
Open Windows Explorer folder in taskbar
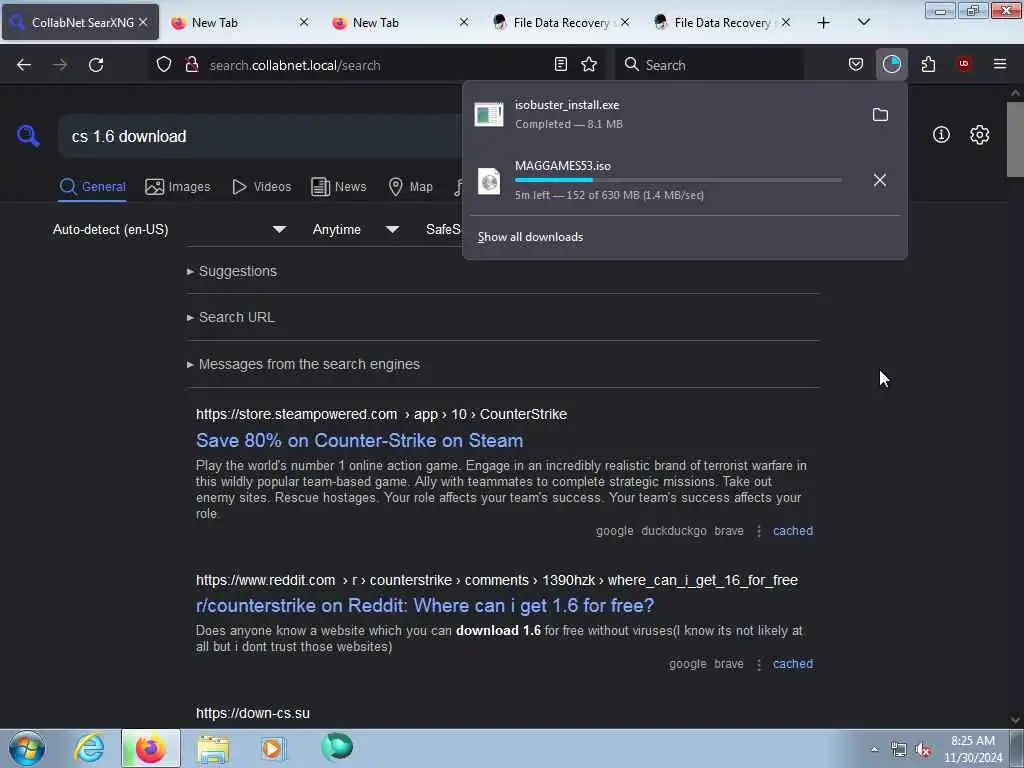tap(213, 748)
